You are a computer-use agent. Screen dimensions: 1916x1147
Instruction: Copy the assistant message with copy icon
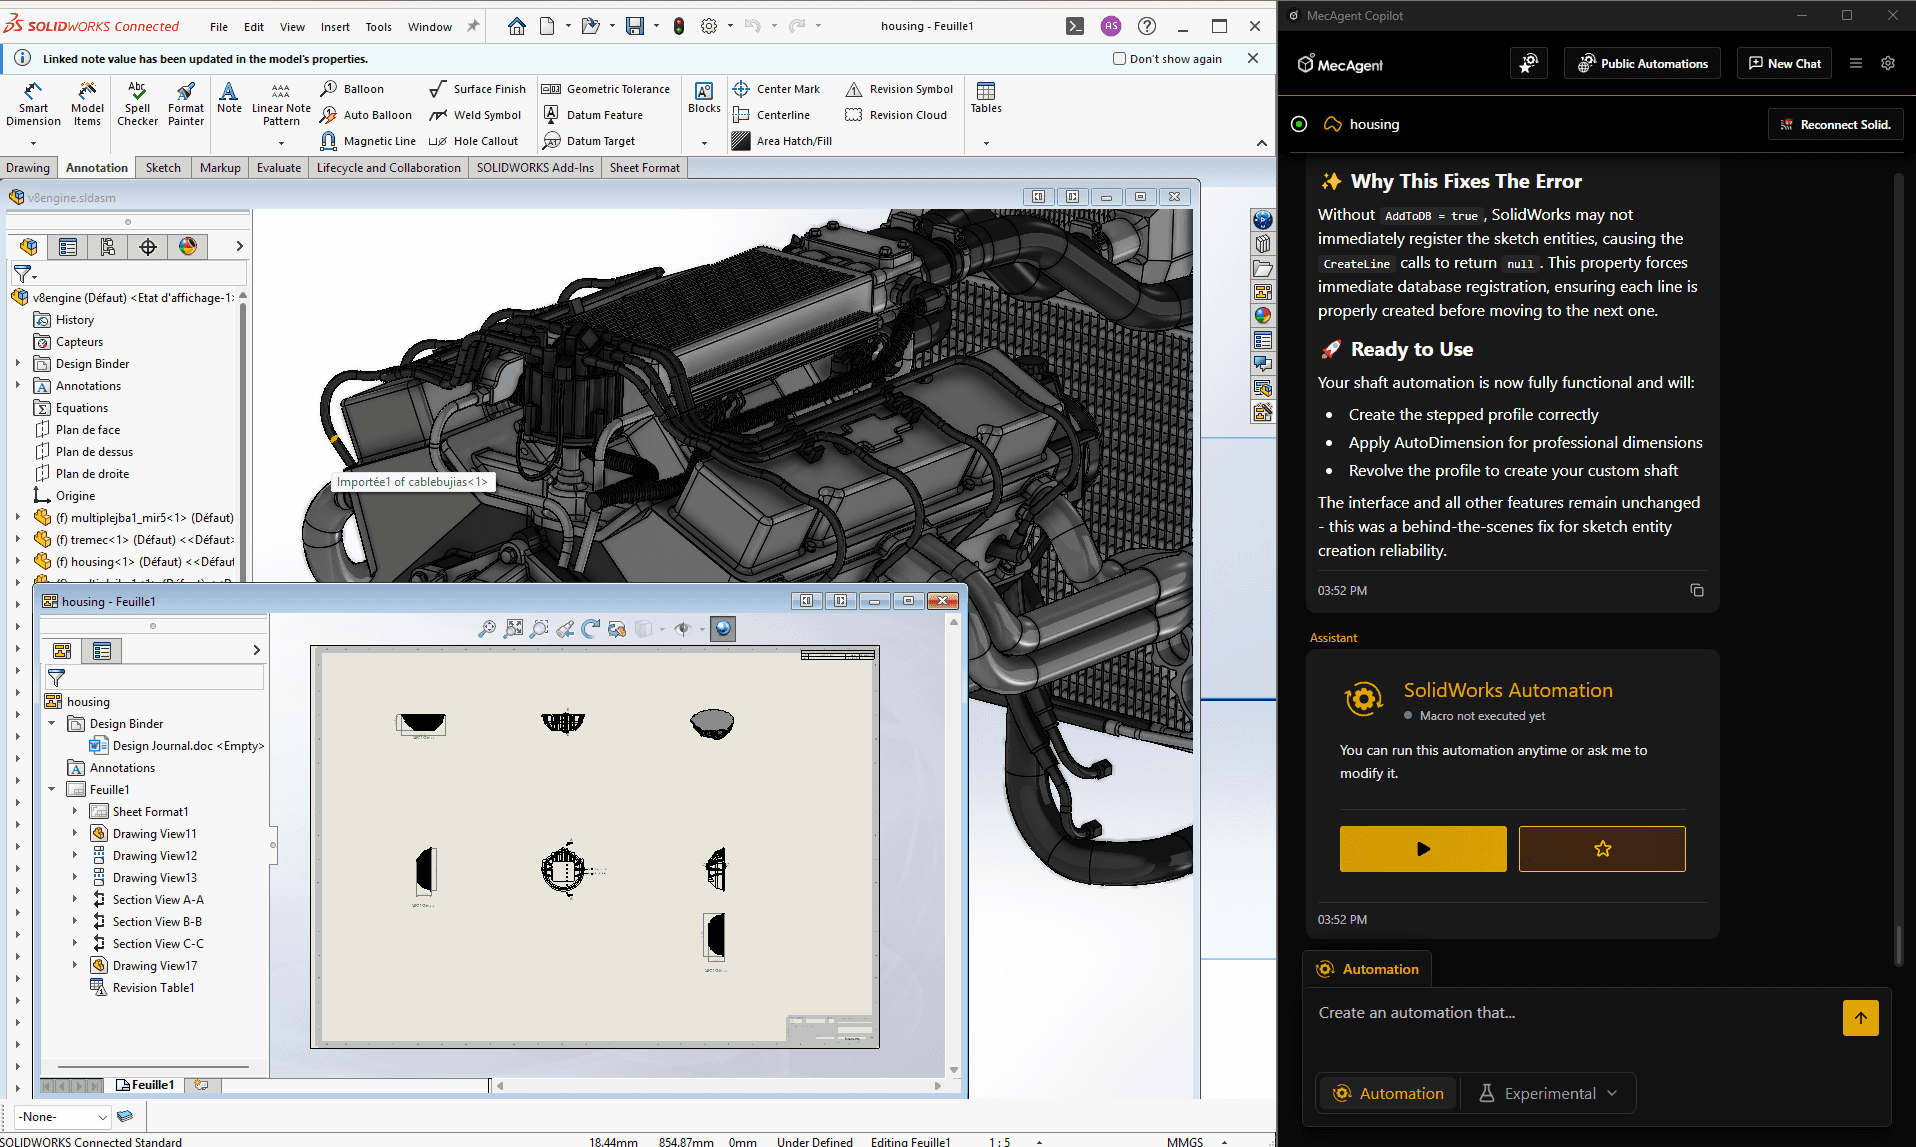[1696, 590]
